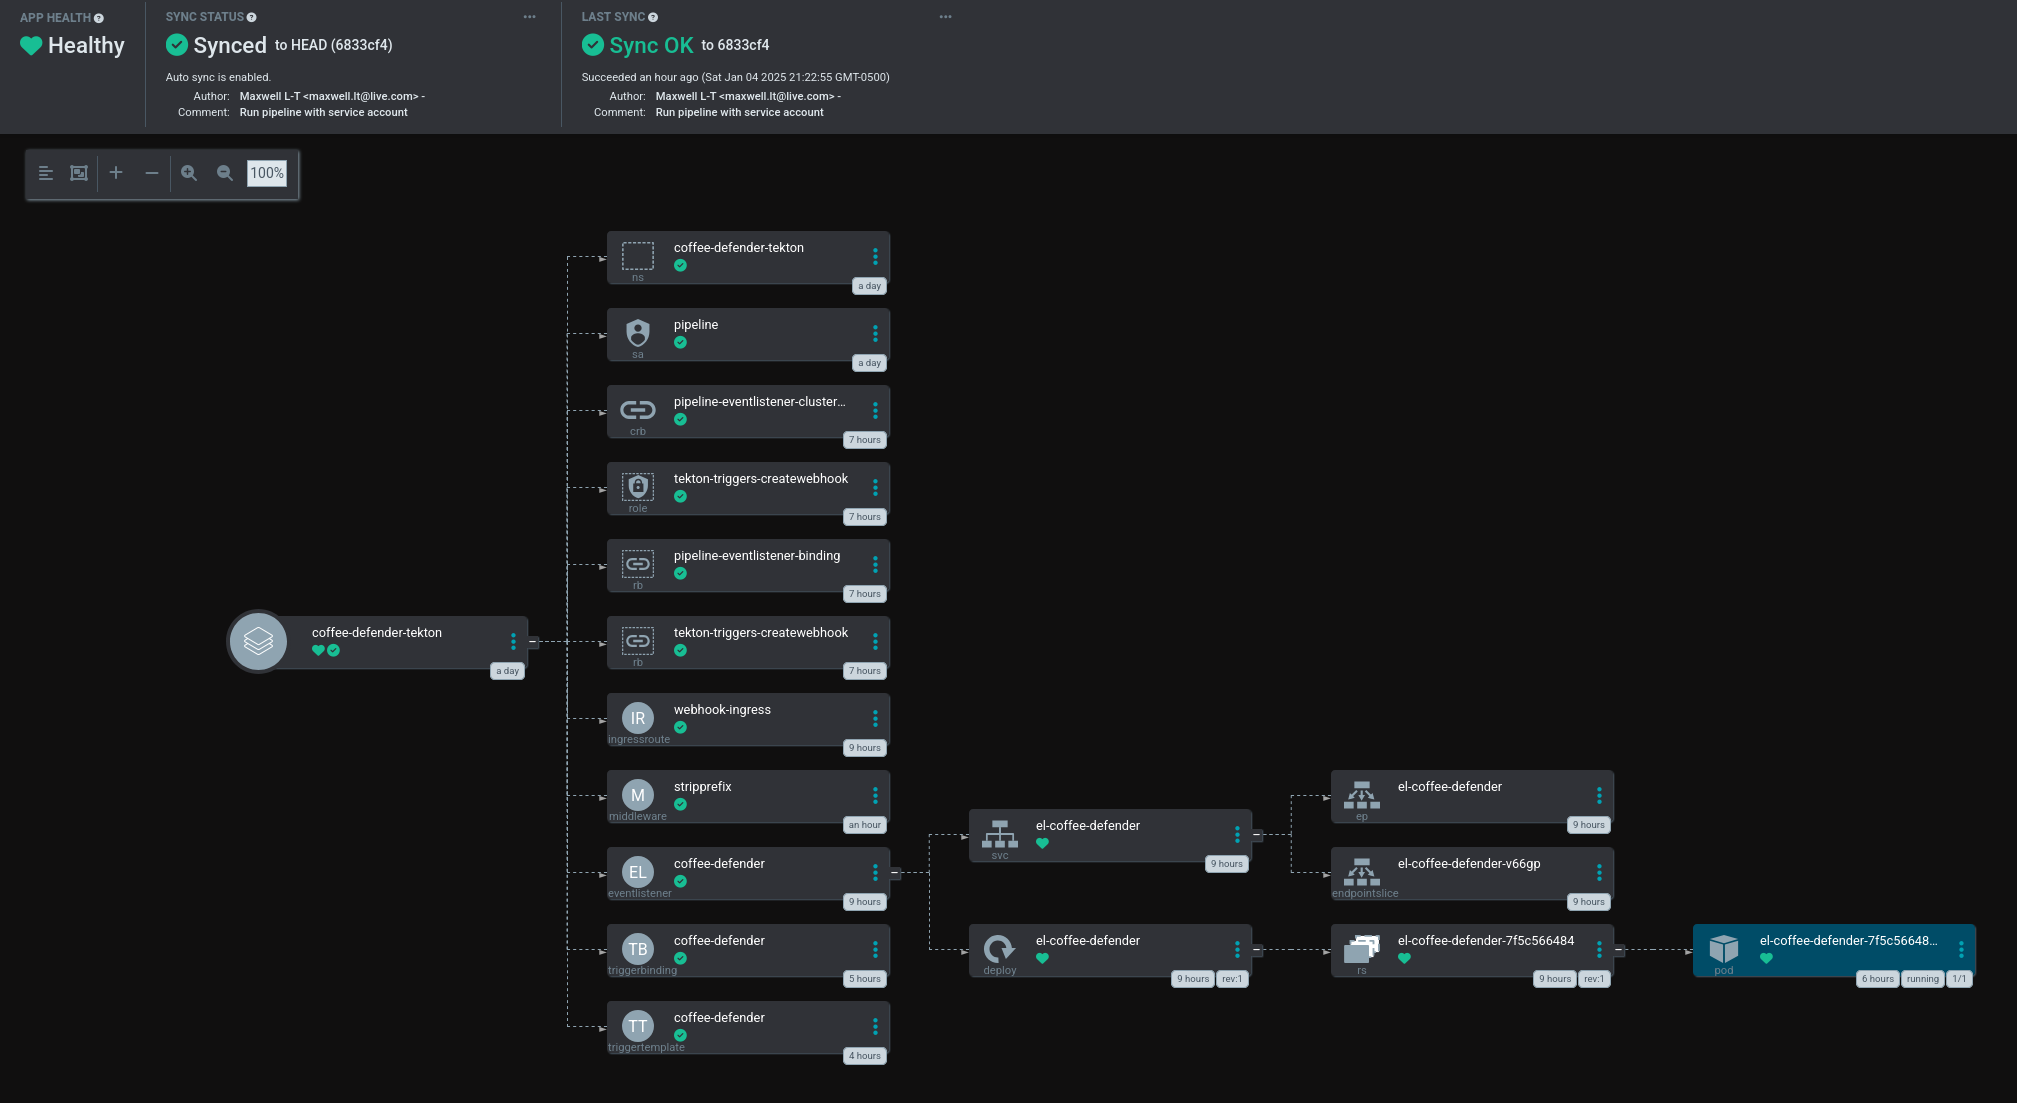Viewport: 2017px width, 1103px height.
Task: Open the Sync Status help question icon
Action: (x=251, y=17)
